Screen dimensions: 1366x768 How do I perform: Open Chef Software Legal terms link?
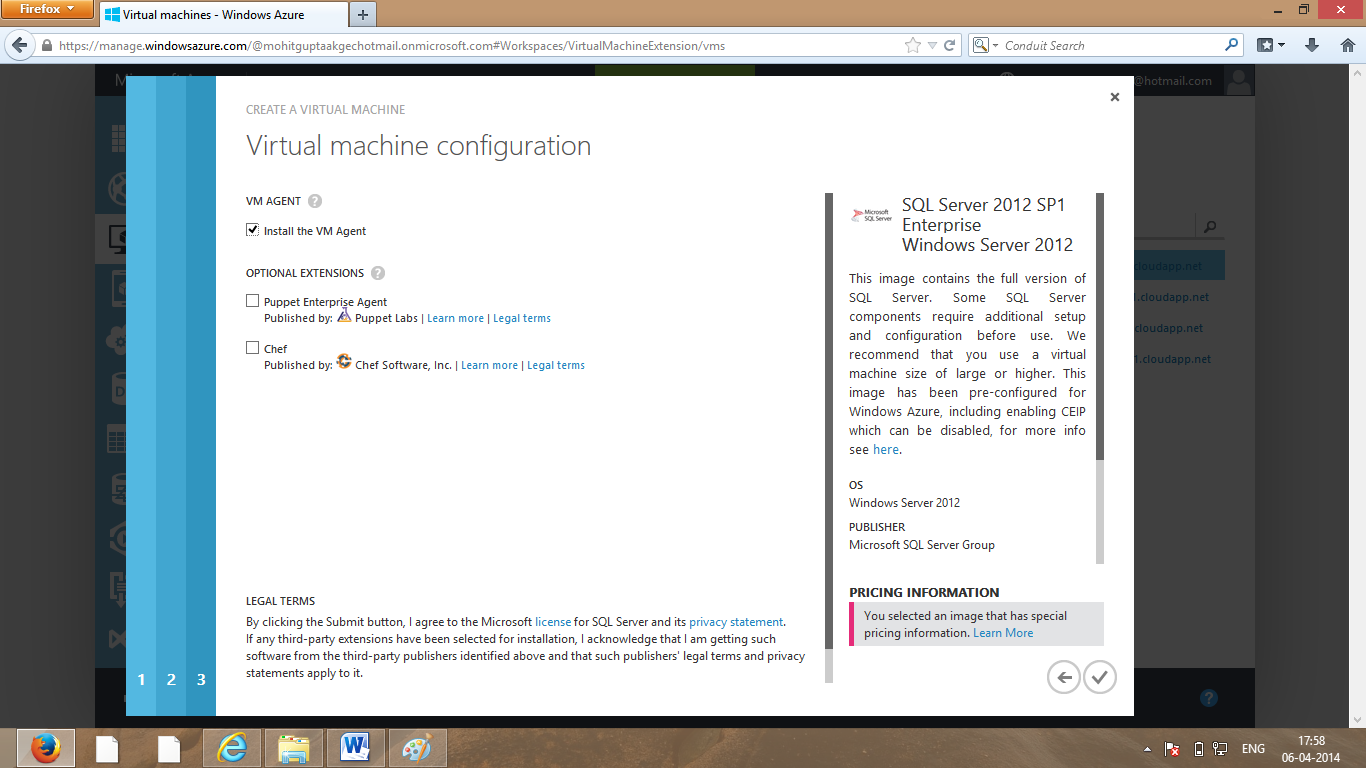coord(556,365)
